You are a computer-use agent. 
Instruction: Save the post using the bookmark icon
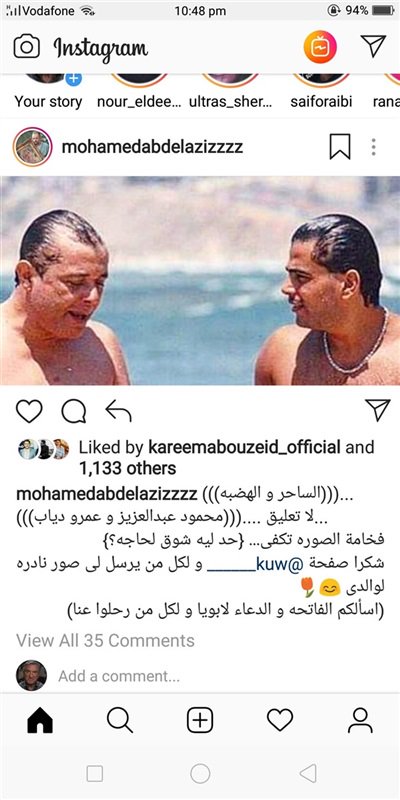coord(340,147)
